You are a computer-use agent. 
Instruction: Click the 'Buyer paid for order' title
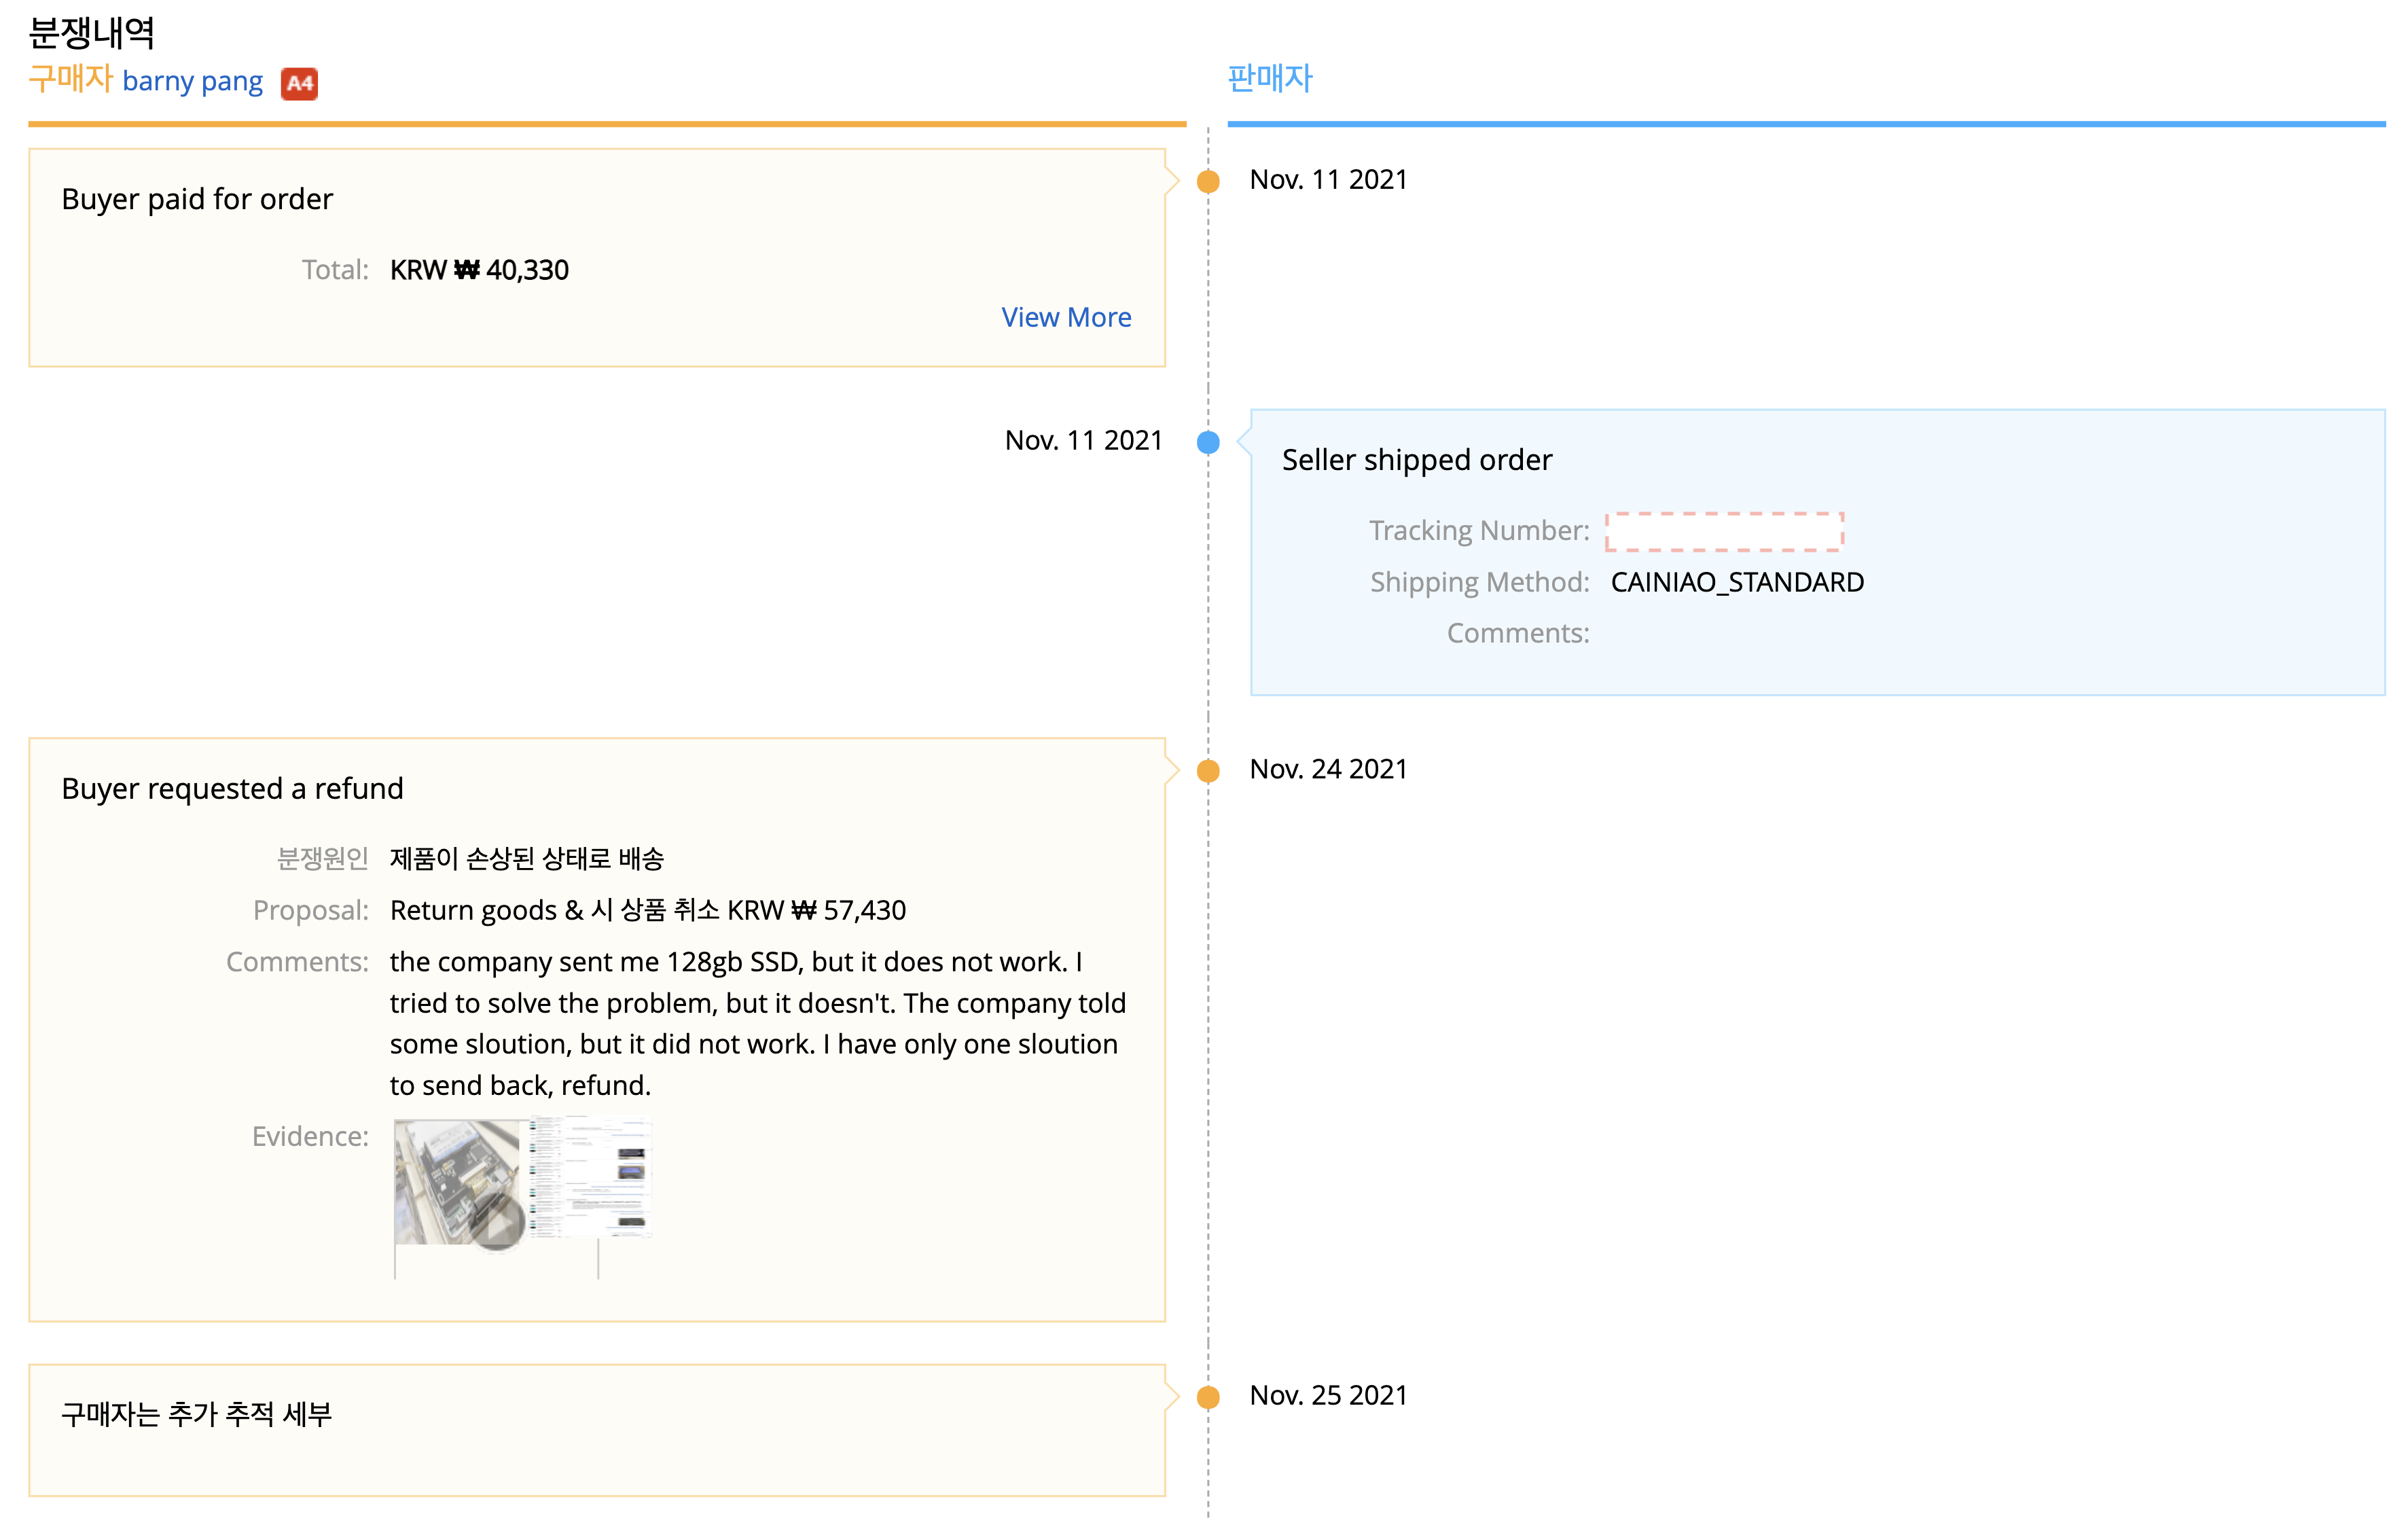pos(197,199)
